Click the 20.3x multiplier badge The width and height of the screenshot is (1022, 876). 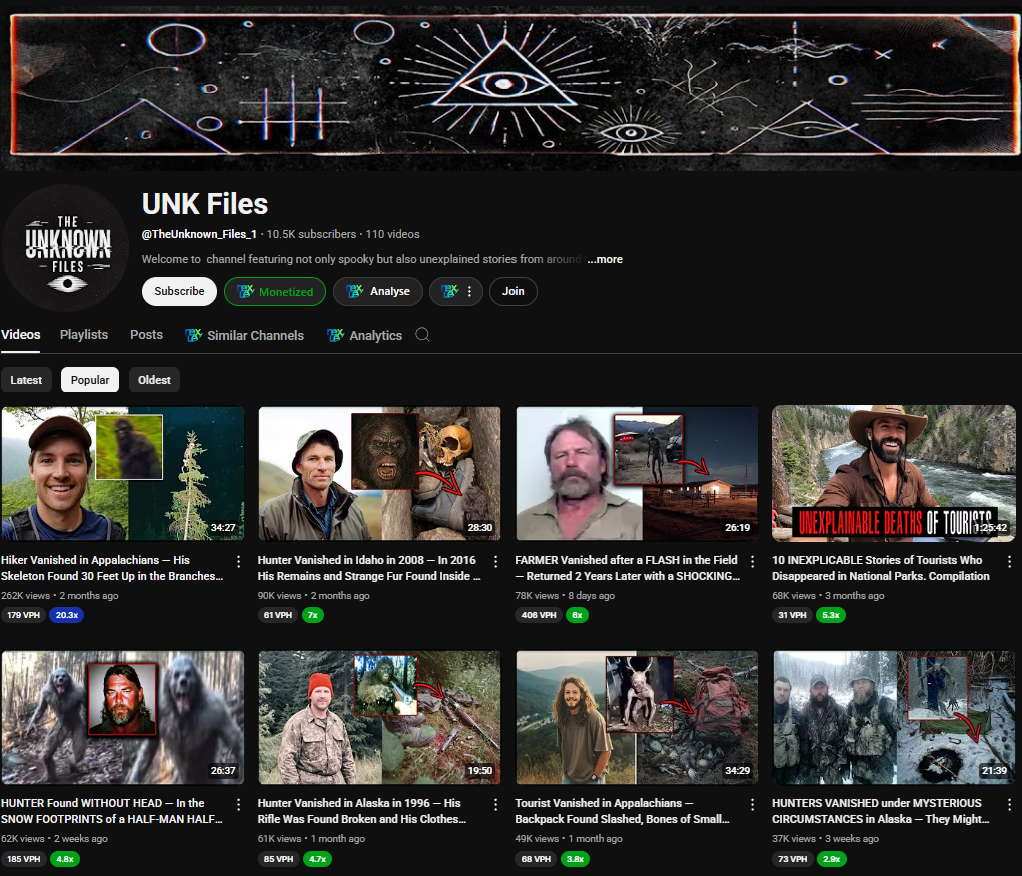(x=69, y=615)
